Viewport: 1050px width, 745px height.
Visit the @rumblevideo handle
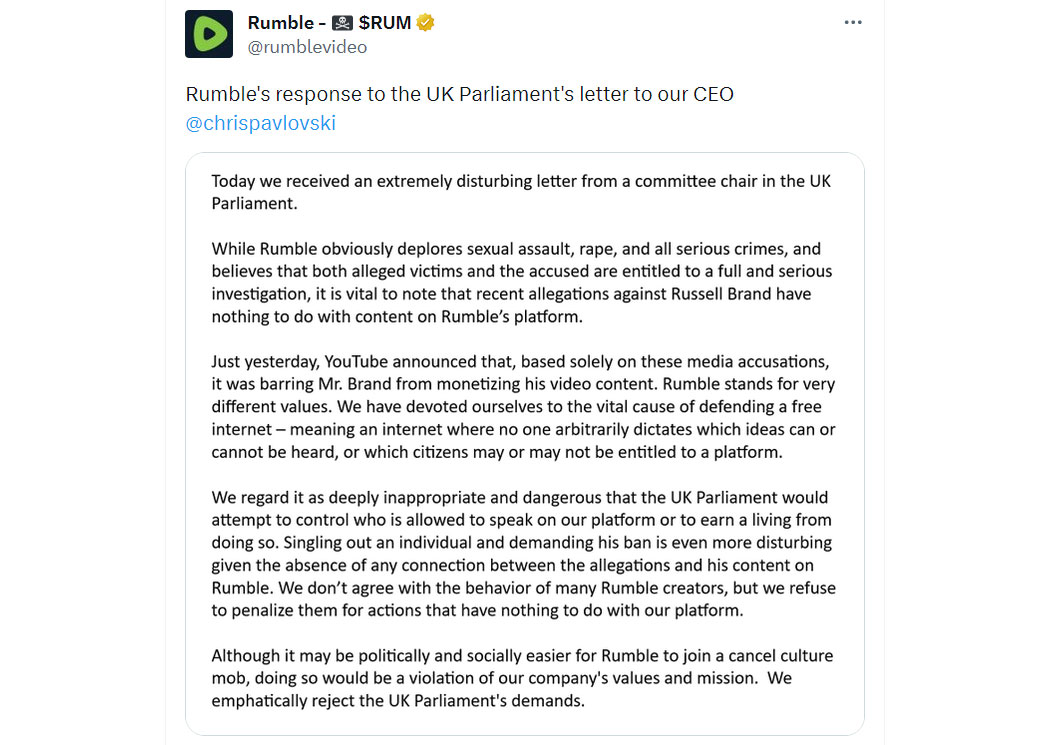pos(307,47)
